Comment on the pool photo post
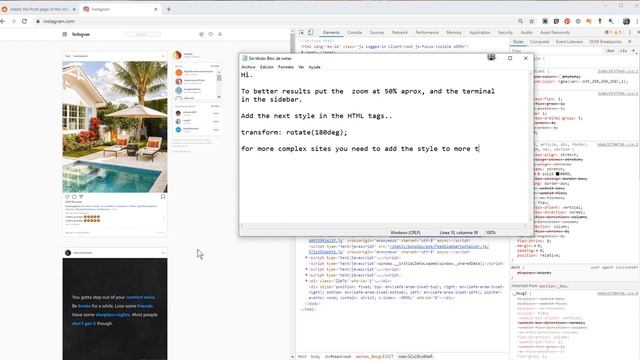 pos(74,197)
